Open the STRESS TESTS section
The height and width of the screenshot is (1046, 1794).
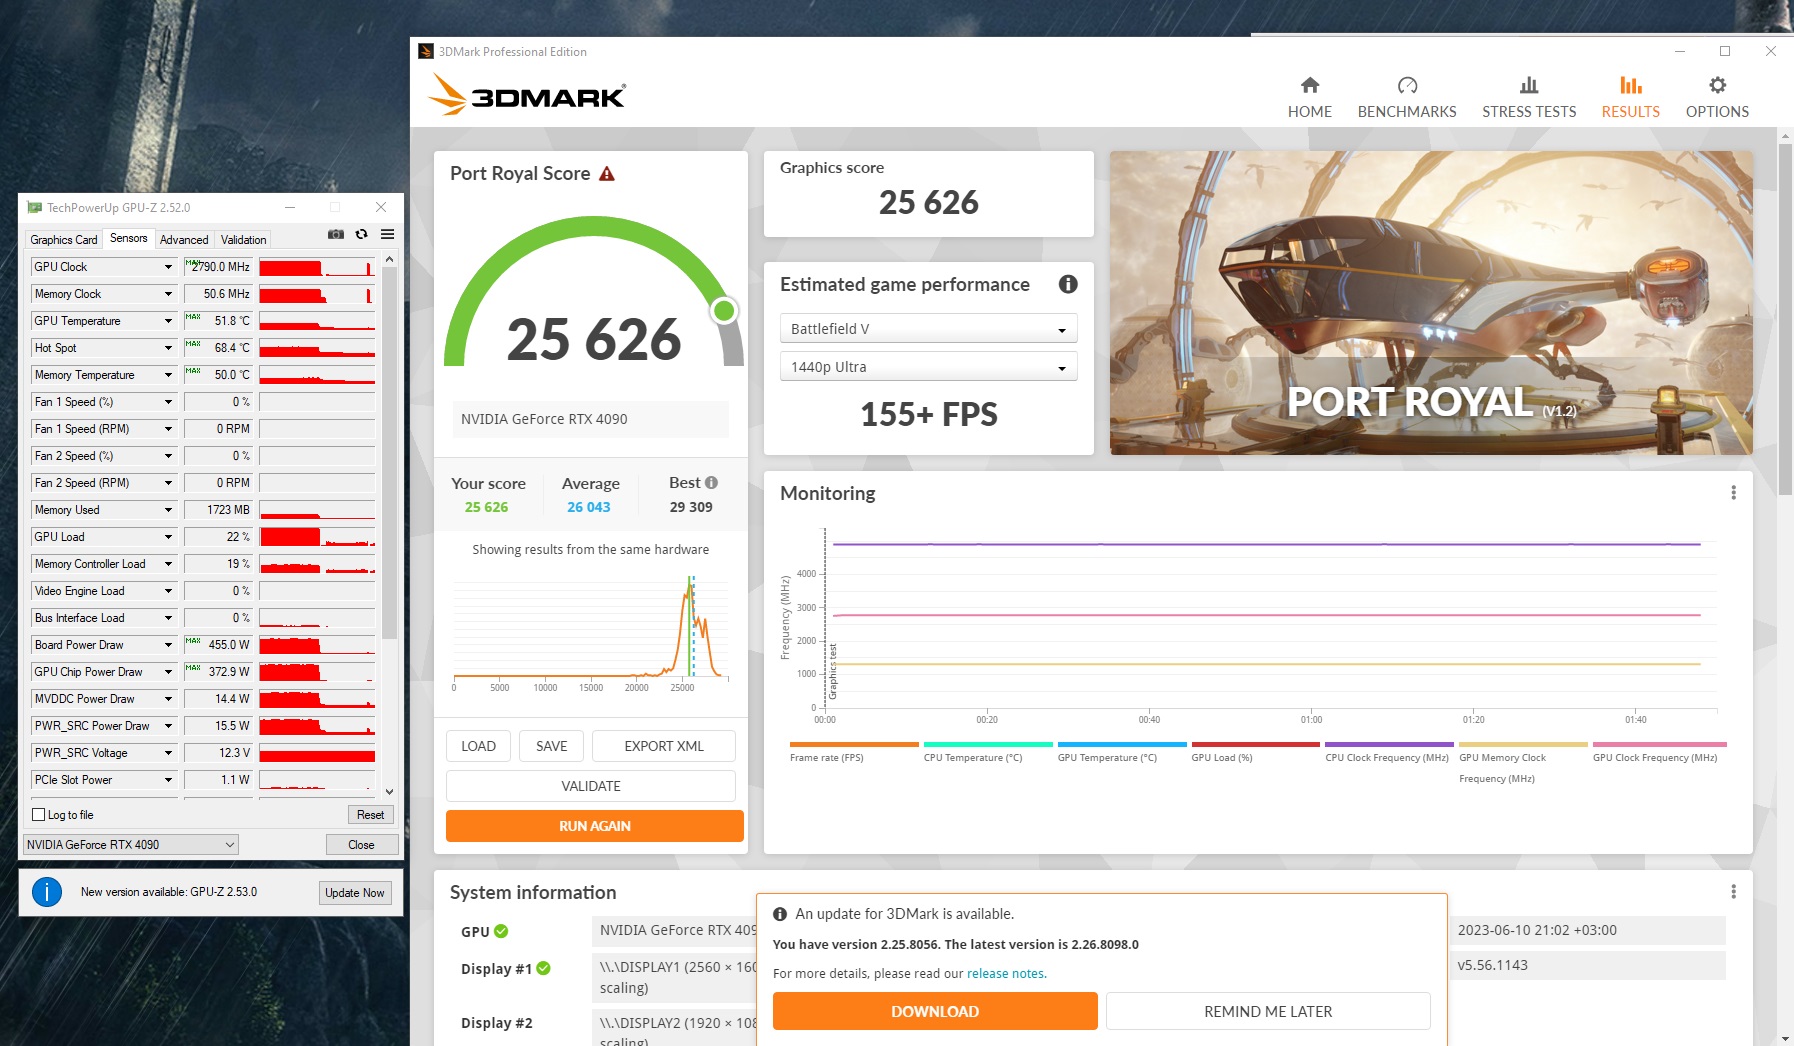(1529, 98)
